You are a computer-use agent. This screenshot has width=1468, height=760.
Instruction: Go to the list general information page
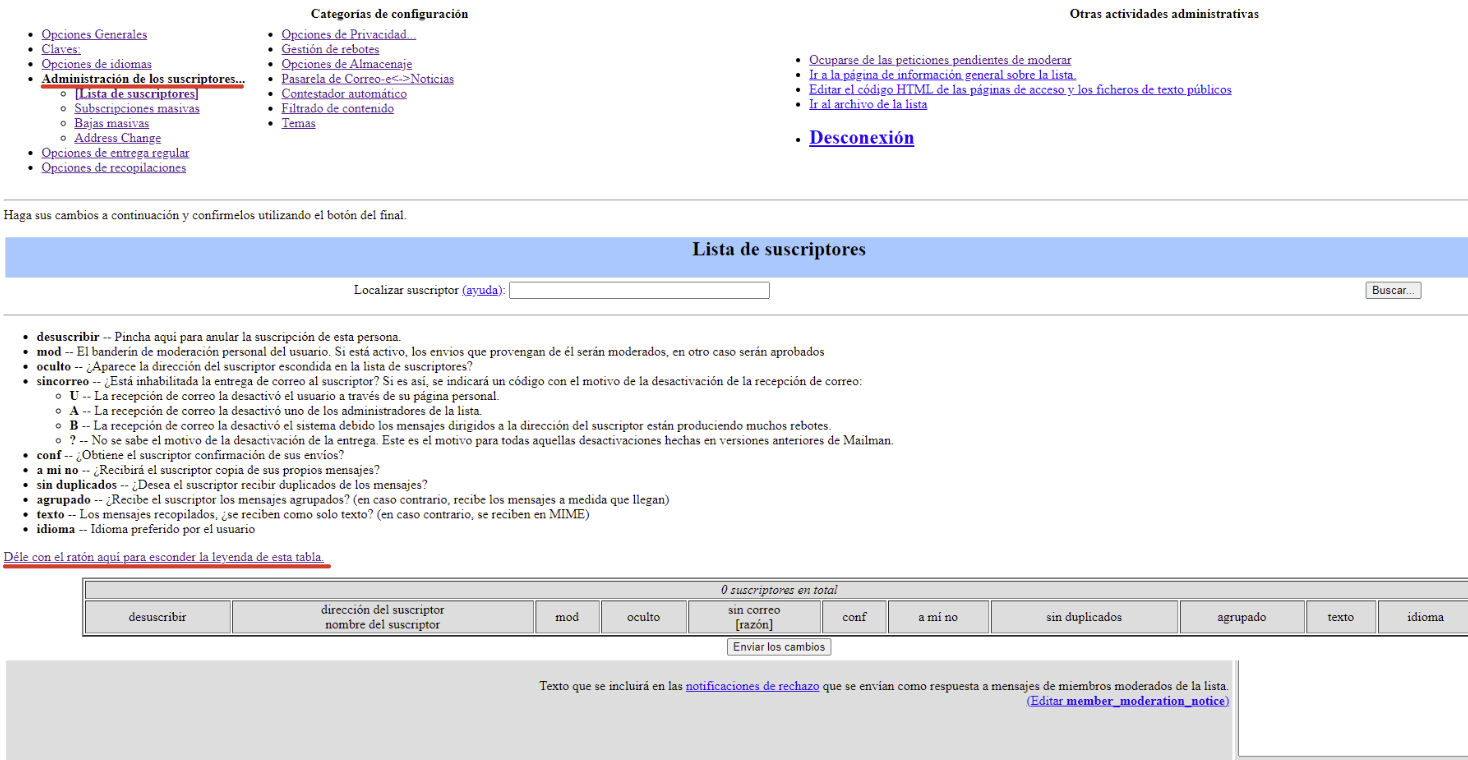[x=943, y=75]
